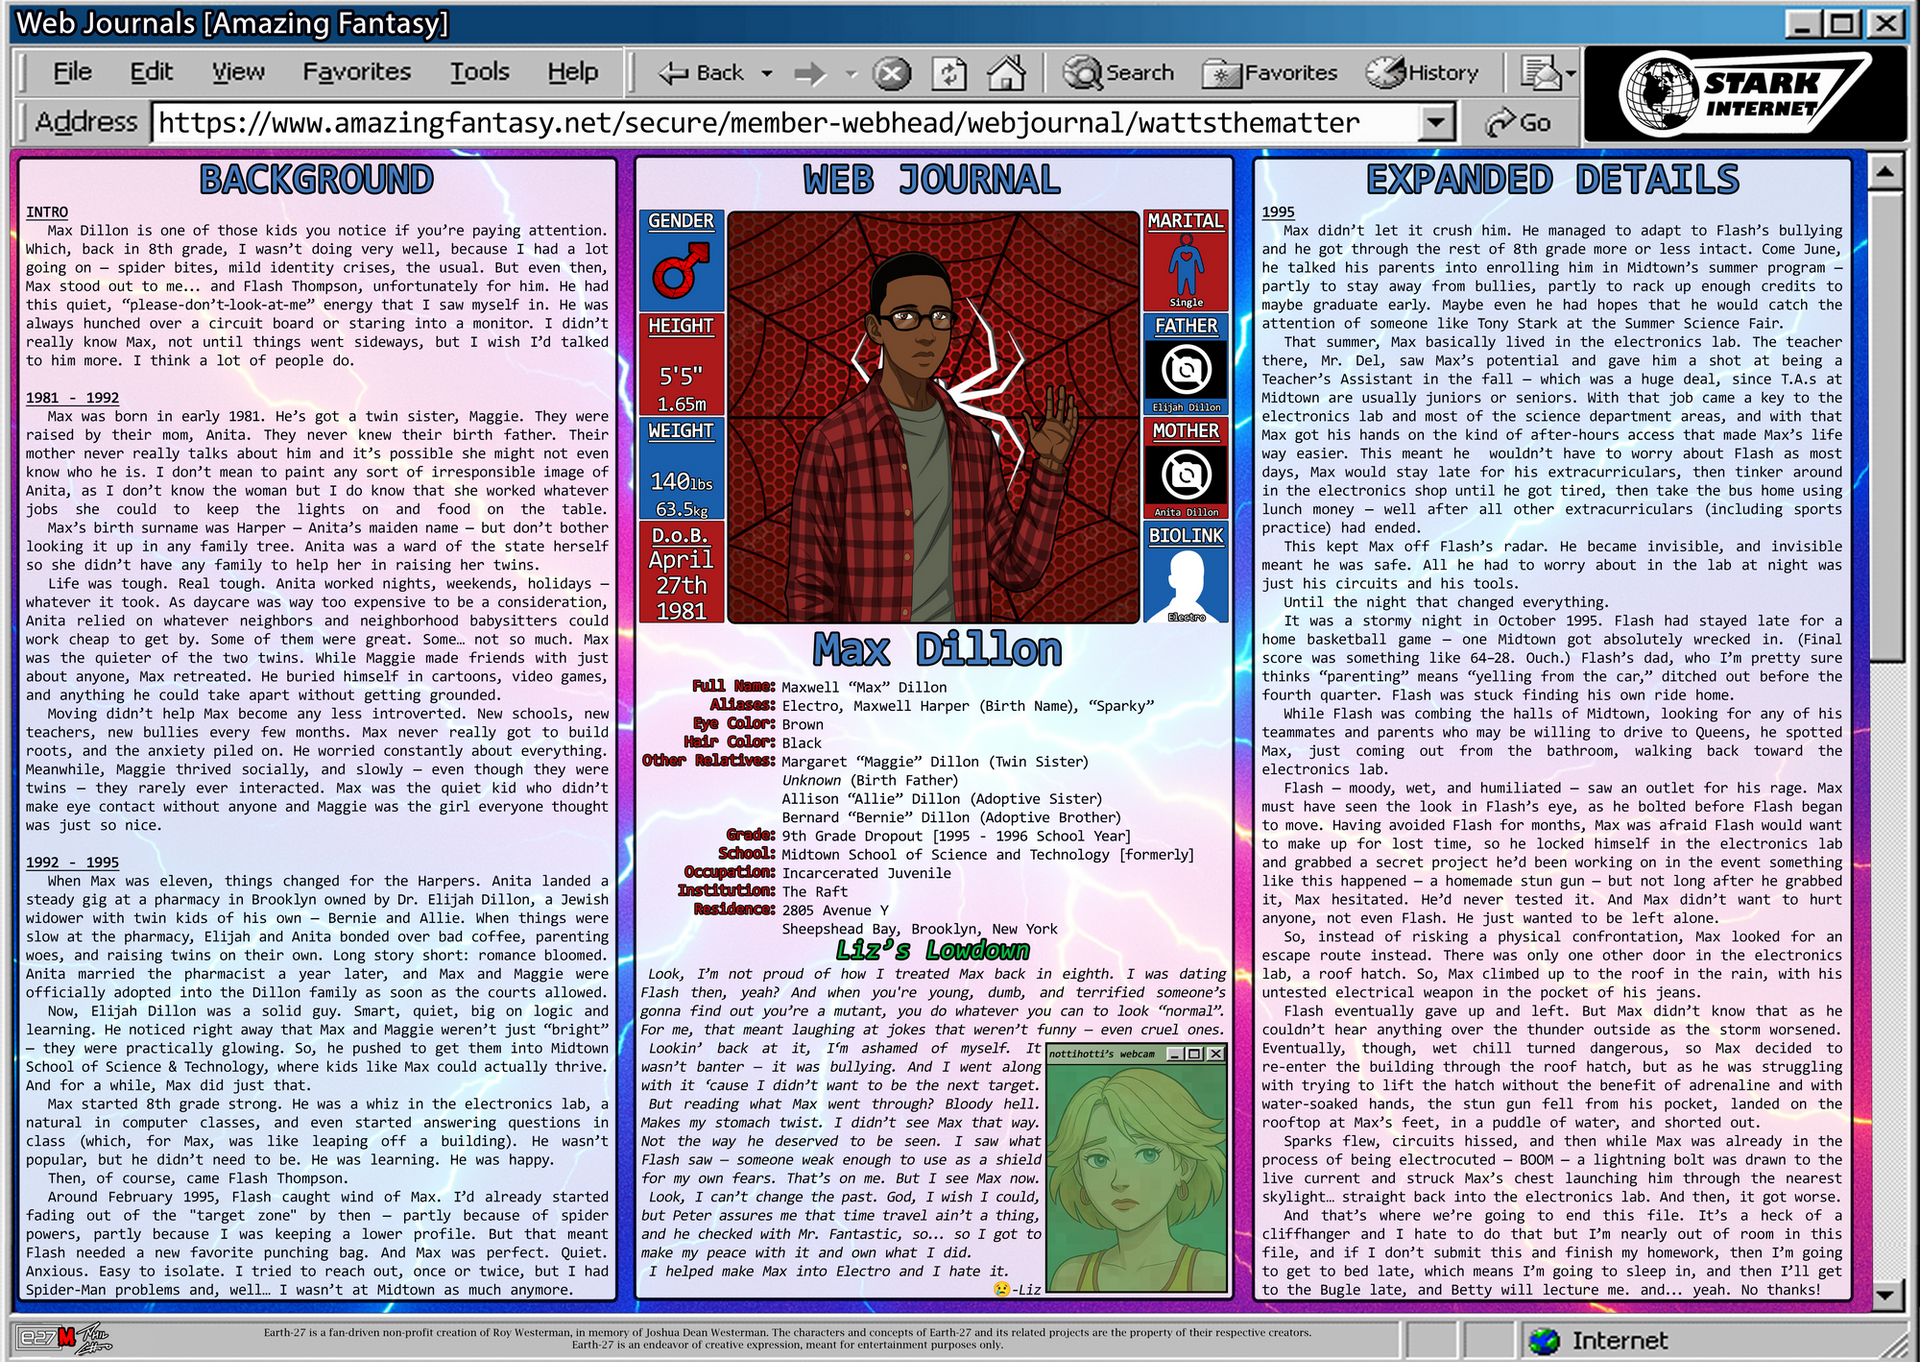Maximize nottihotti's webcam window
Screen dimensions: 1920x1362
coord(1195,1053)
